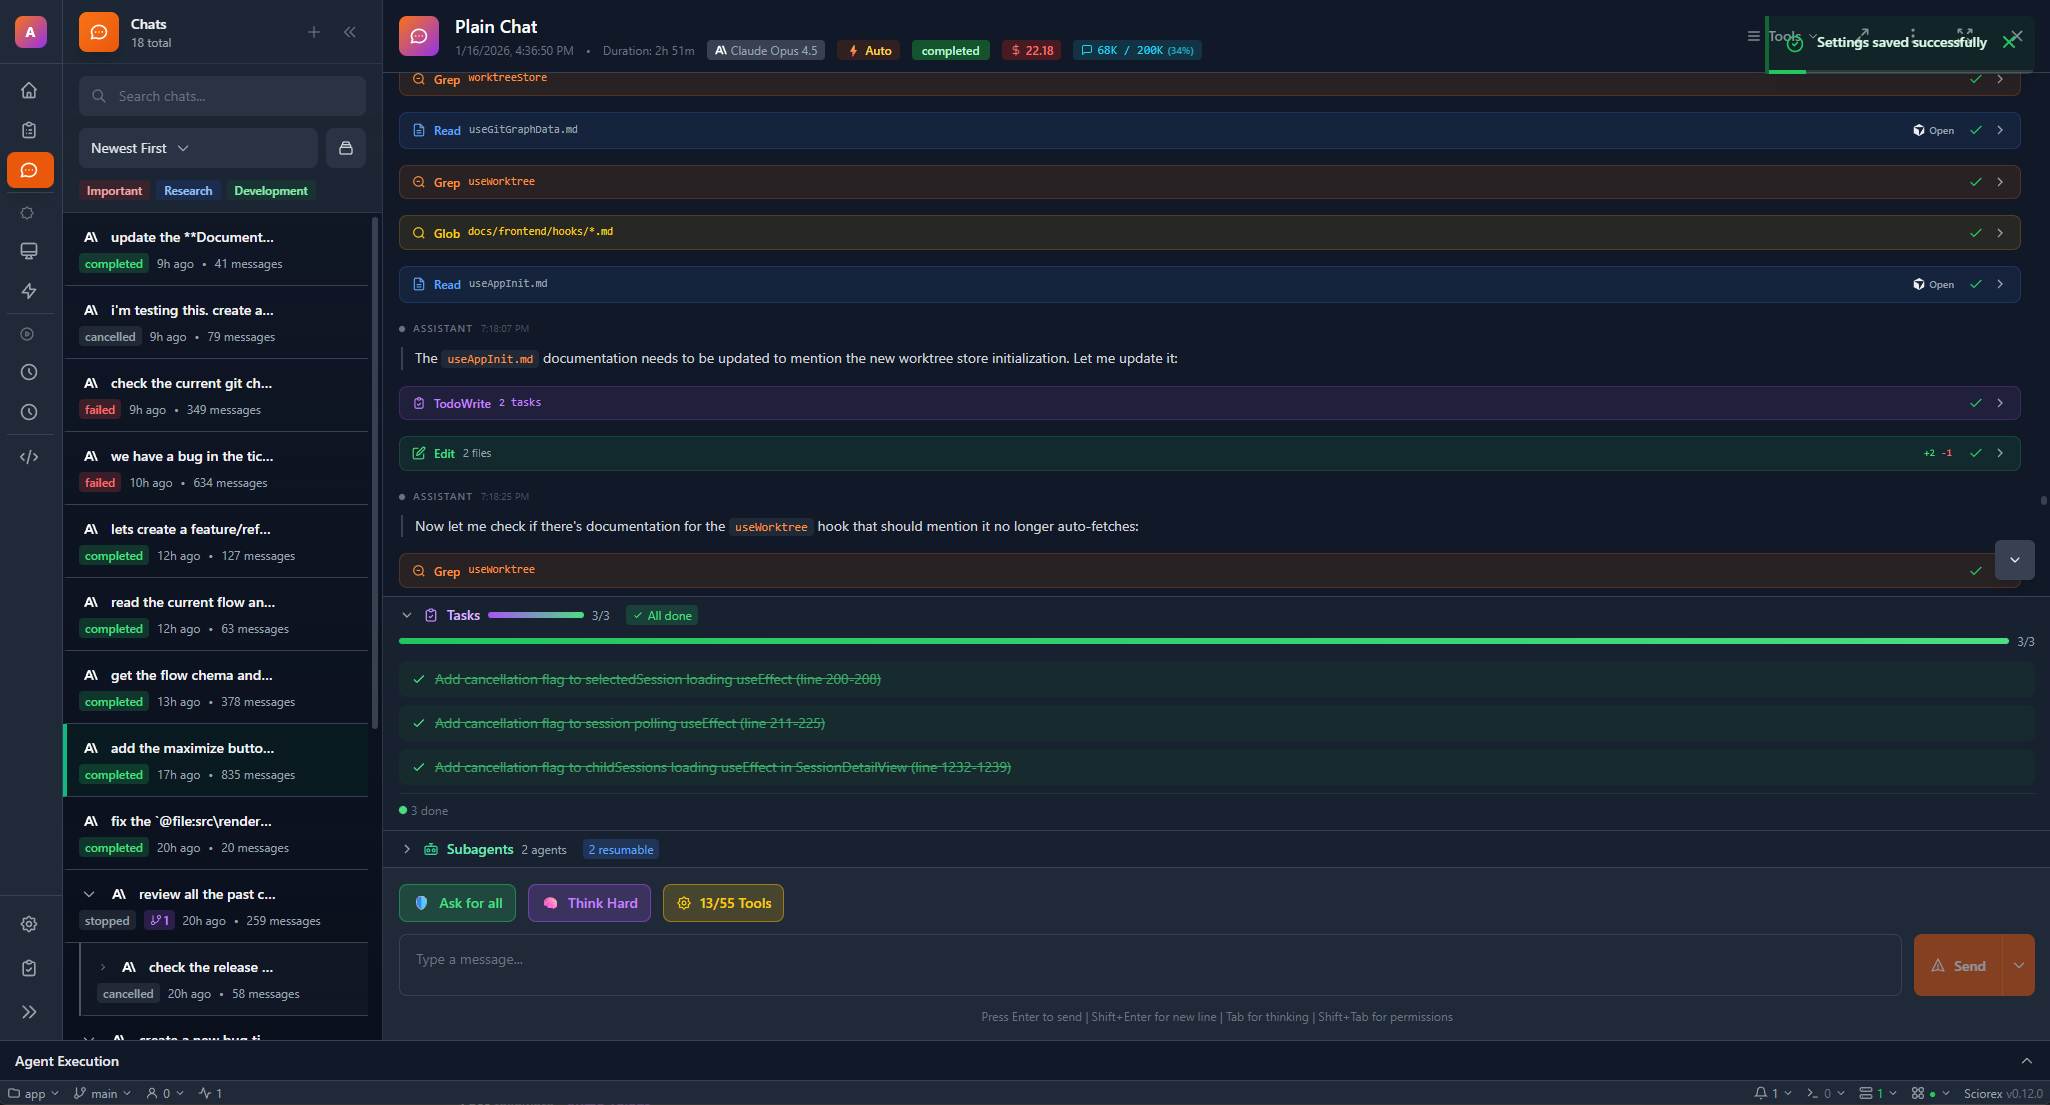Viewport: 2050px width, 1105px height.
Task: Open the Home icon in the sidebar
Action: pos(30,90)
